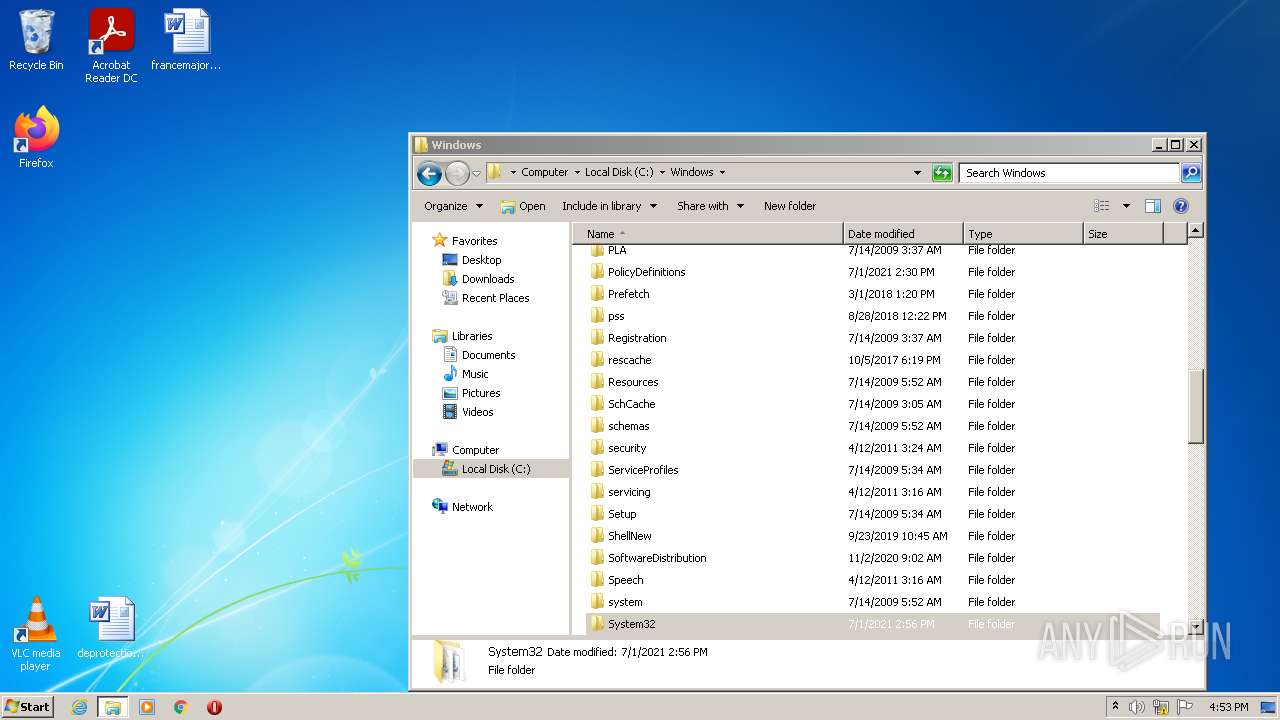Screen dimensions: 1280x720
Task: Select the Resources folder
Action: tap(633, 382)
